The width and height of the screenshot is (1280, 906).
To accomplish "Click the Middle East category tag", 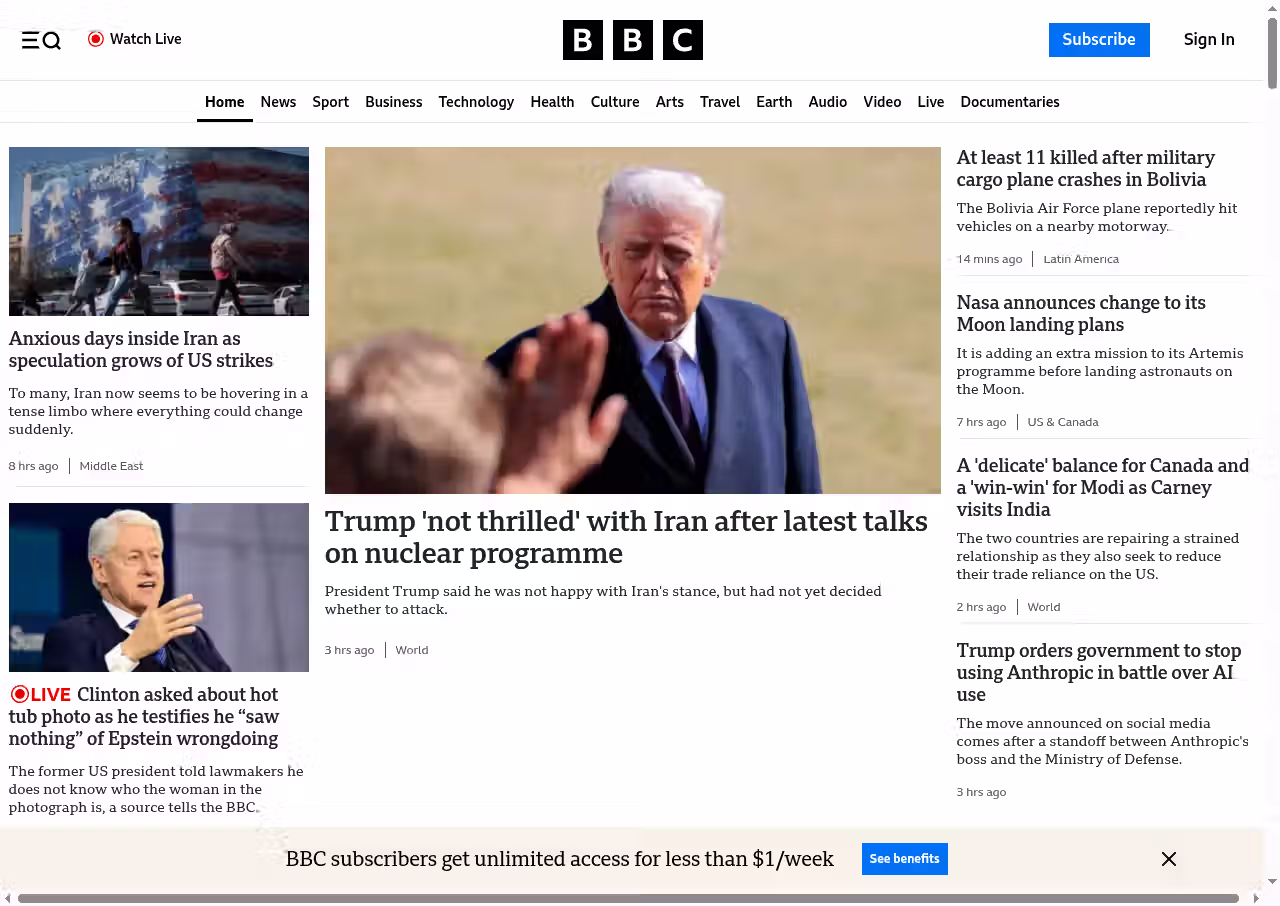I will 111,466.
